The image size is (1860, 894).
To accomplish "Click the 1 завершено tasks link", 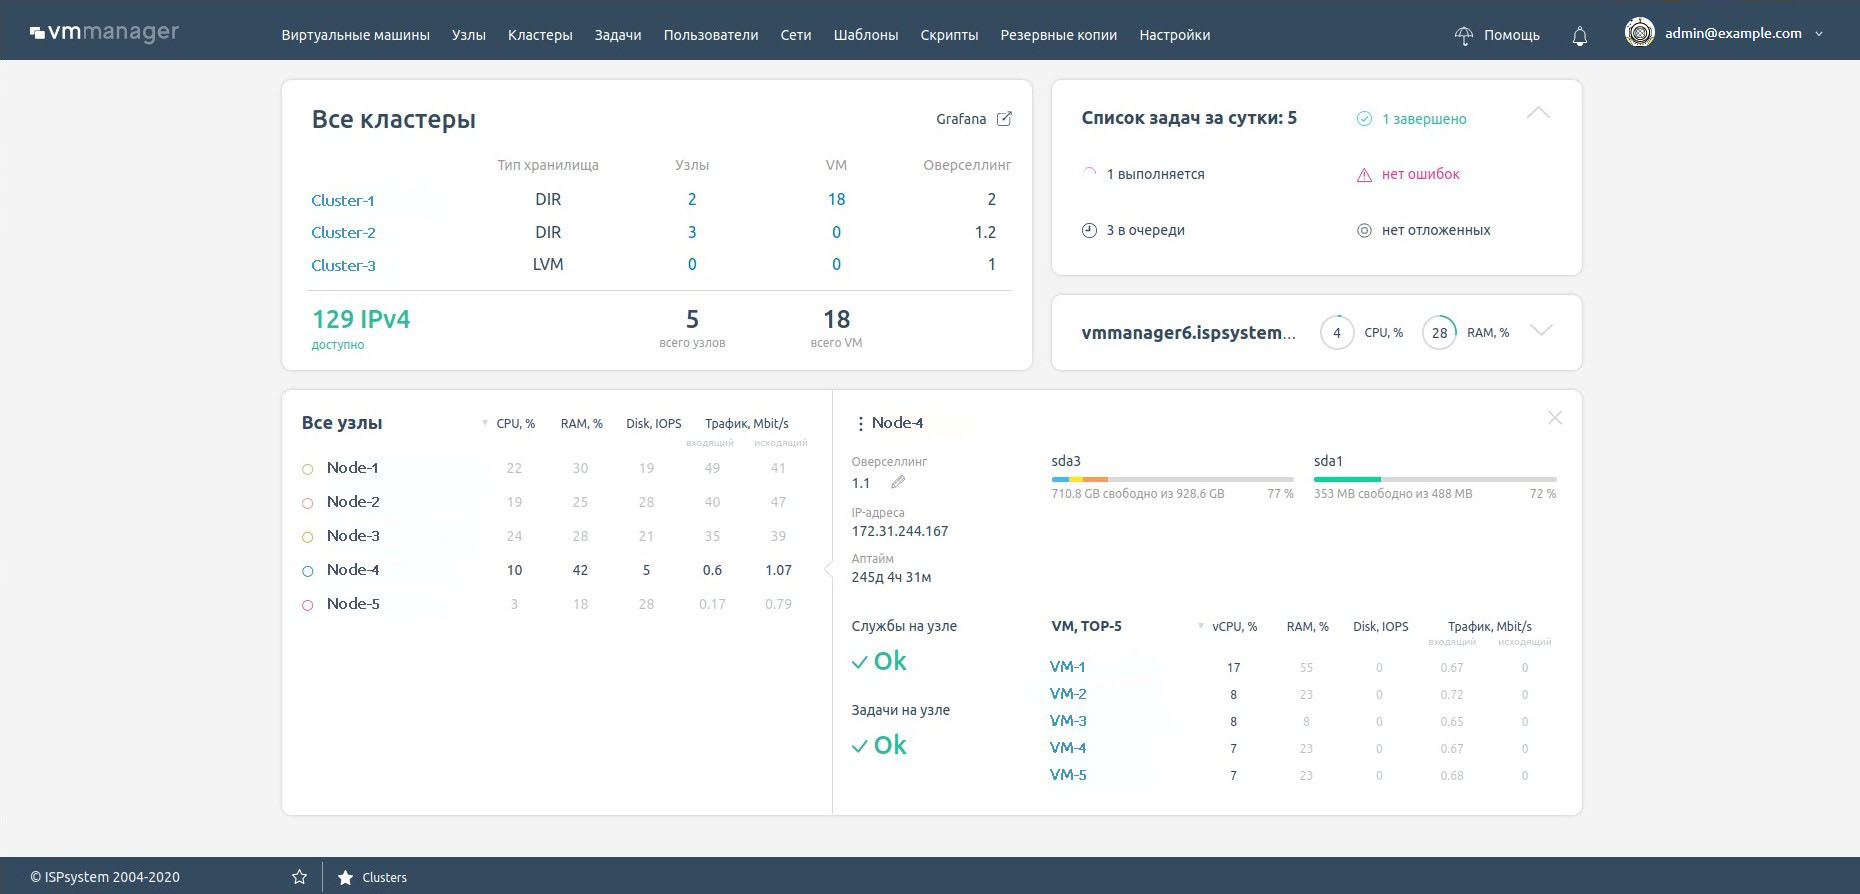I will point(1424,119).
